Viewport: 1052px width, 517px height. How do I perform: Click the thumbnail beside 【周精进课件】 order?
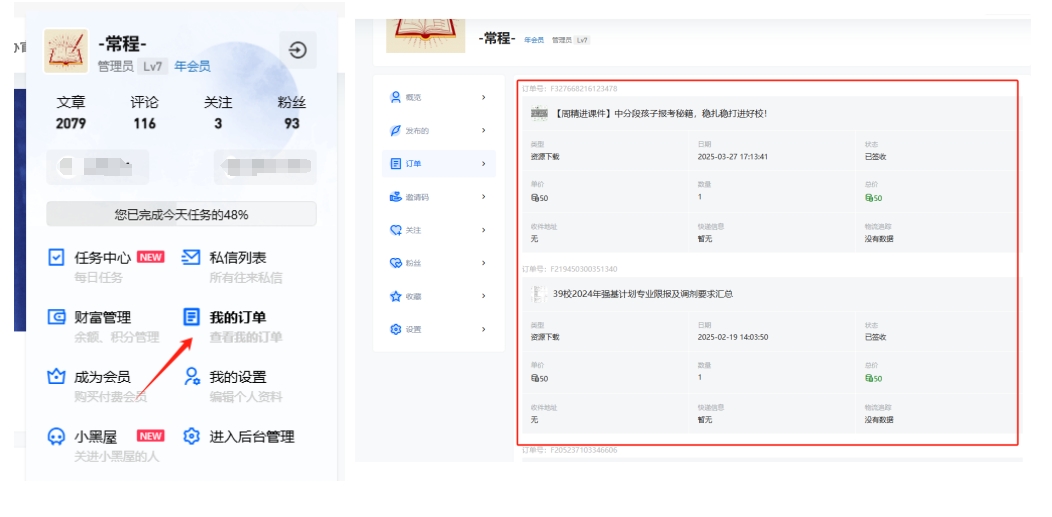[539, 113]
